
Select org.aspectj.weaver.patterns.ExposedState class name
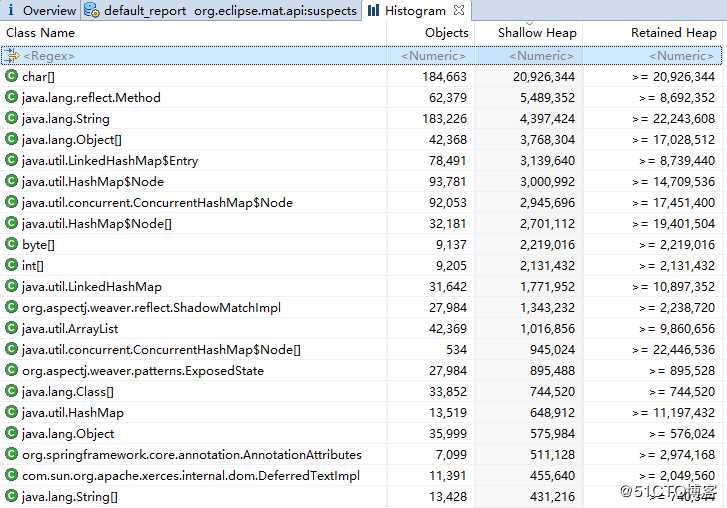pyautogui.click(x=143, y=370)
